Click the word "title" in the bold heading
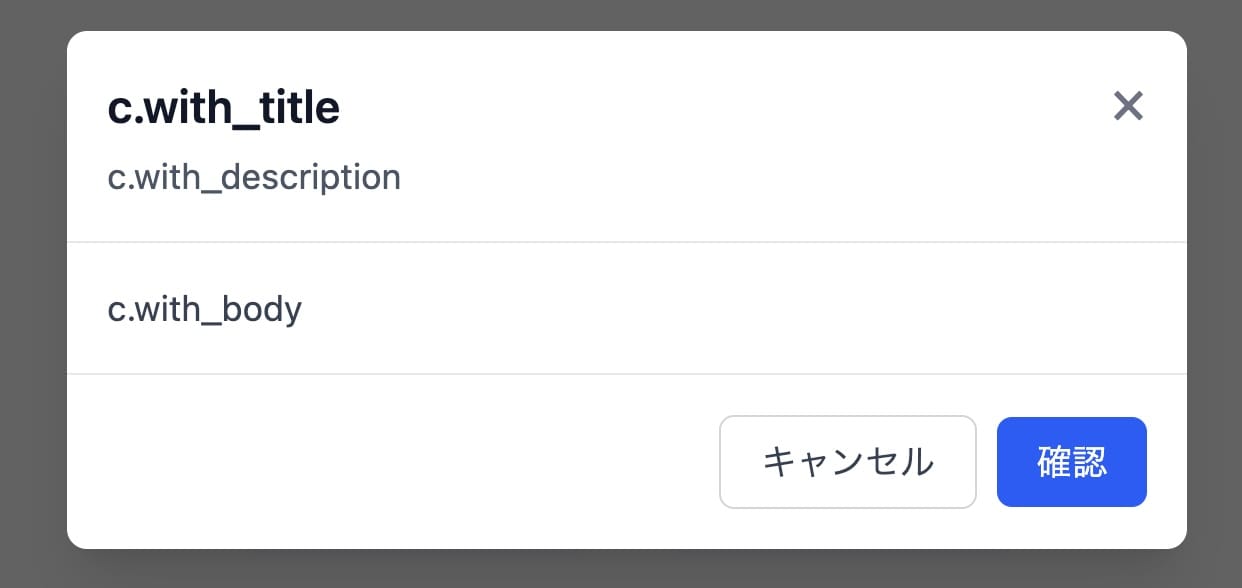 (x=298, y=108)
